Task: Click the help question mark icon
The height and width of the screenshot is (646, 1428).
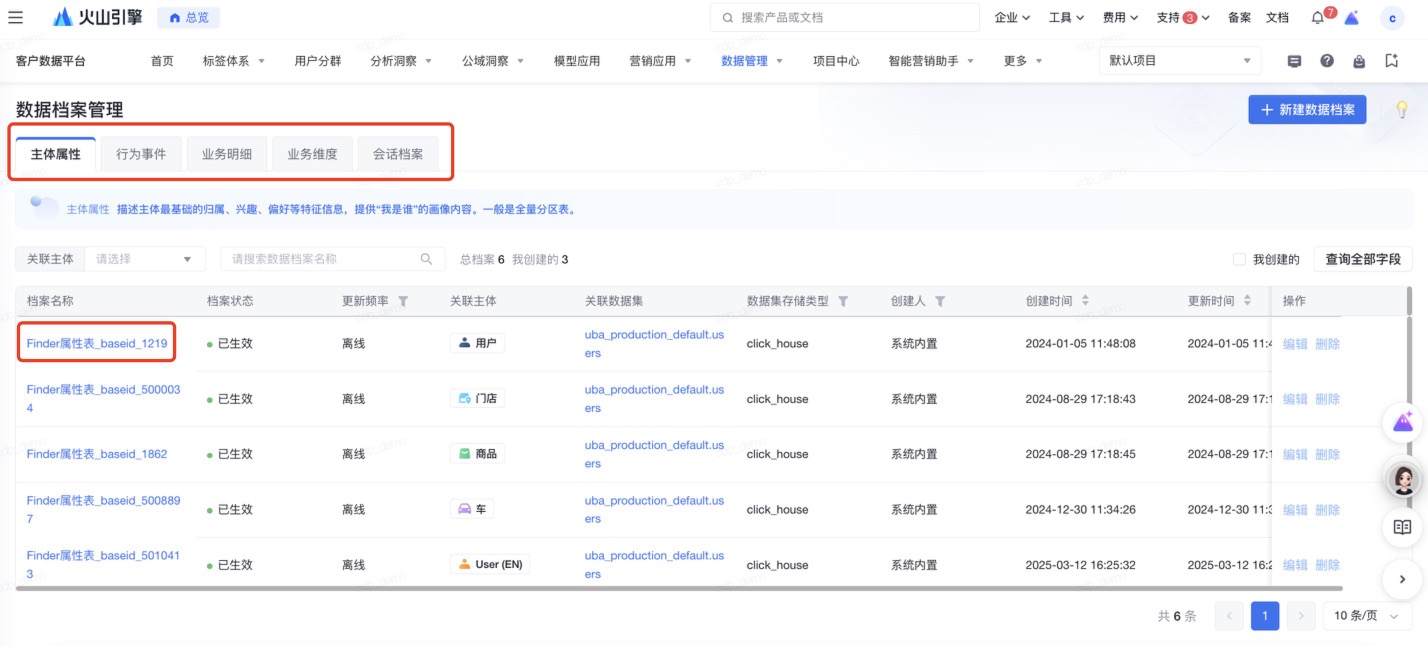Action: [1327, 61]
